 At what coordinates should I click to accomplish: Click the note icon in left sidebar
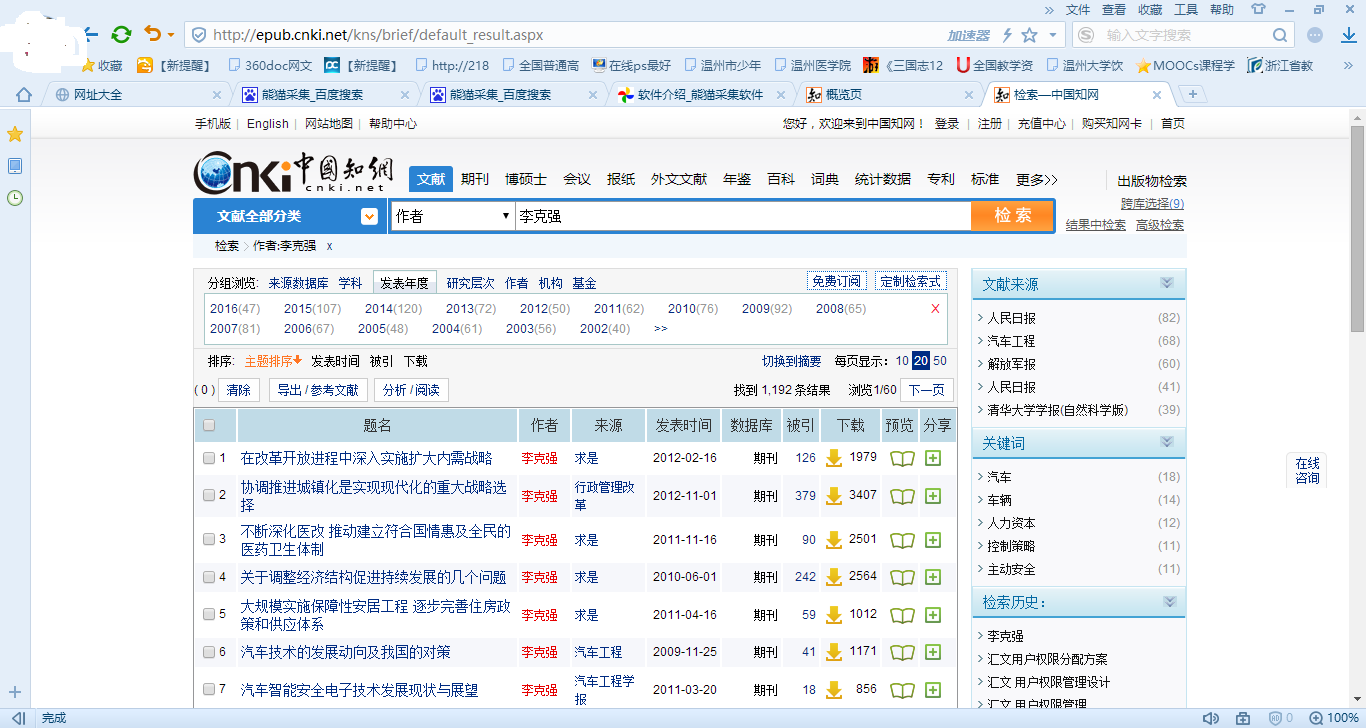(15, 166)
